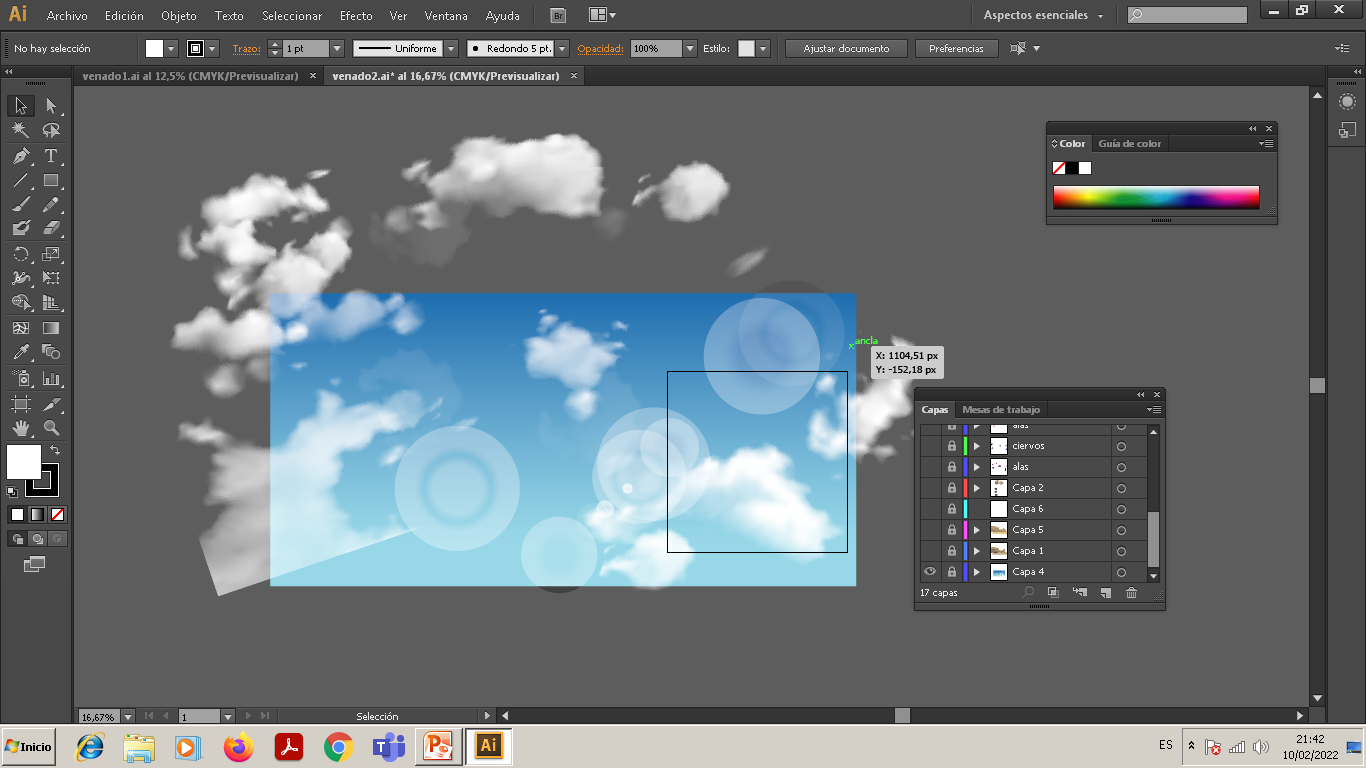The width and height of the screenshot is (1366, 768).
Task: Switch to venado1.ai document tab
Action: (190, 76)
